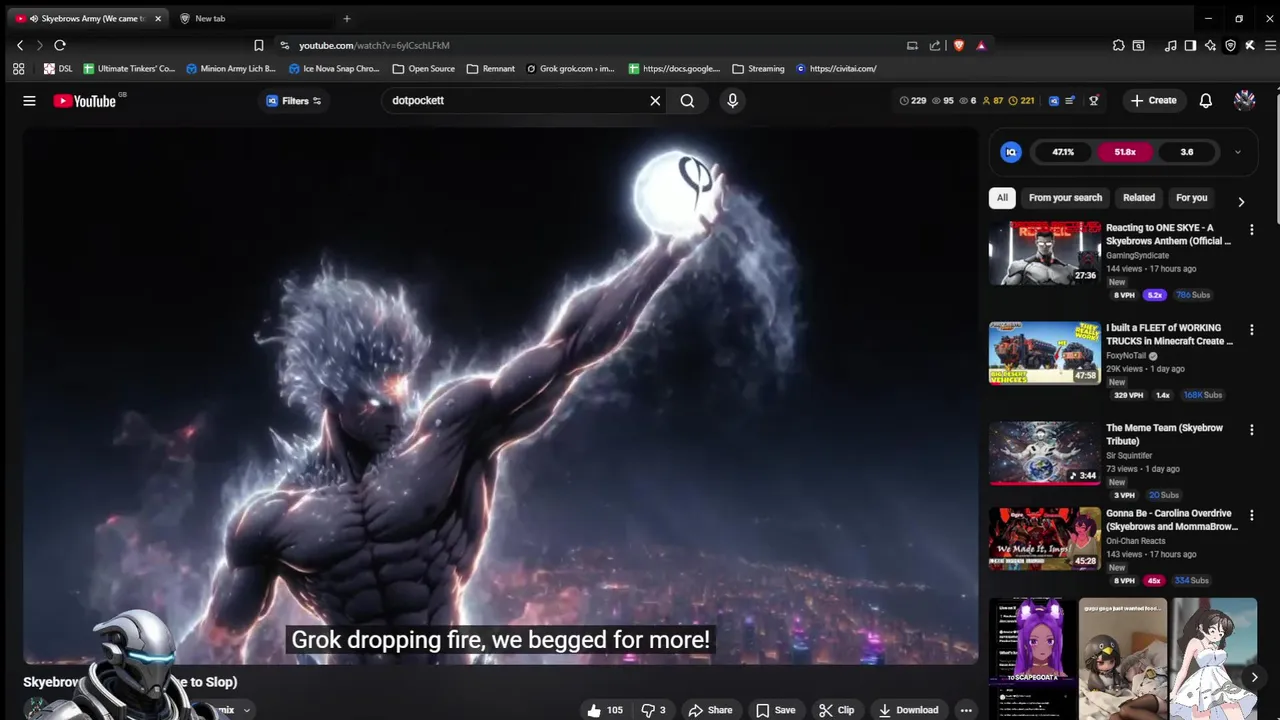Click the trophy icon in stats bar
This screenshot has width=1280, height=720.
click(1094, 100)
